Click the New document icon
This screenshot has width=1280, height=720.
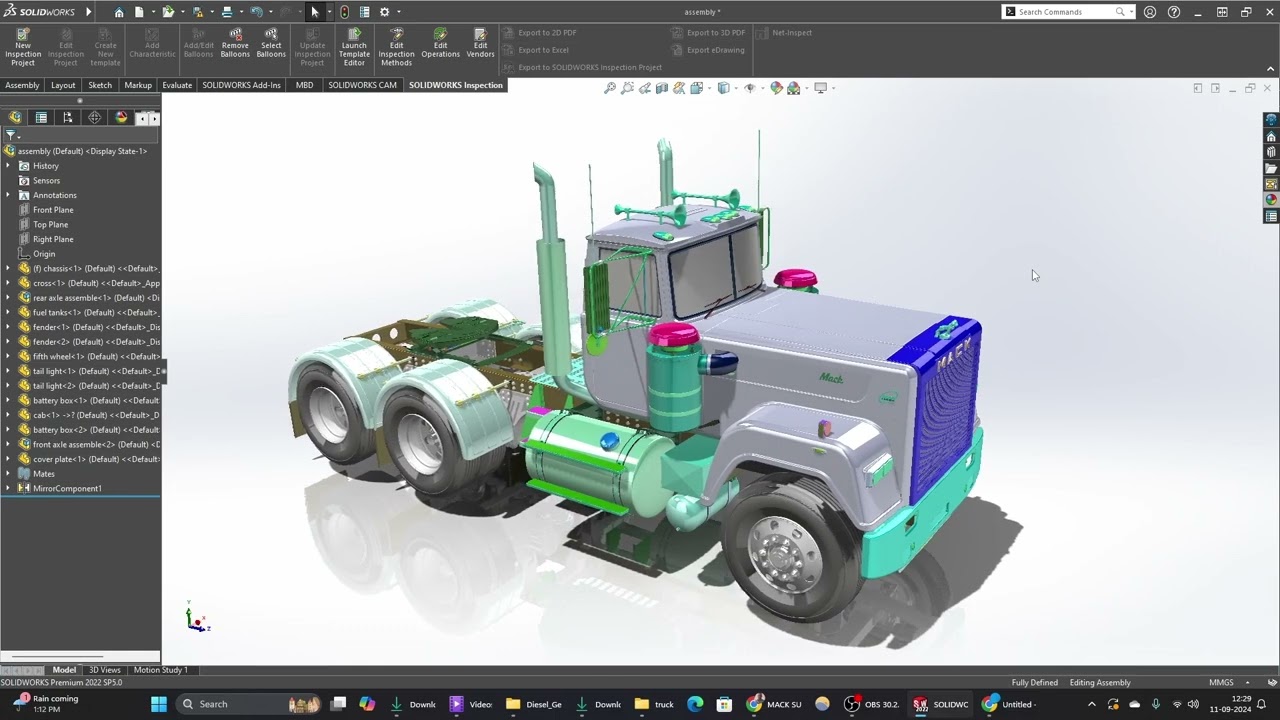click(x=139, y=12)
